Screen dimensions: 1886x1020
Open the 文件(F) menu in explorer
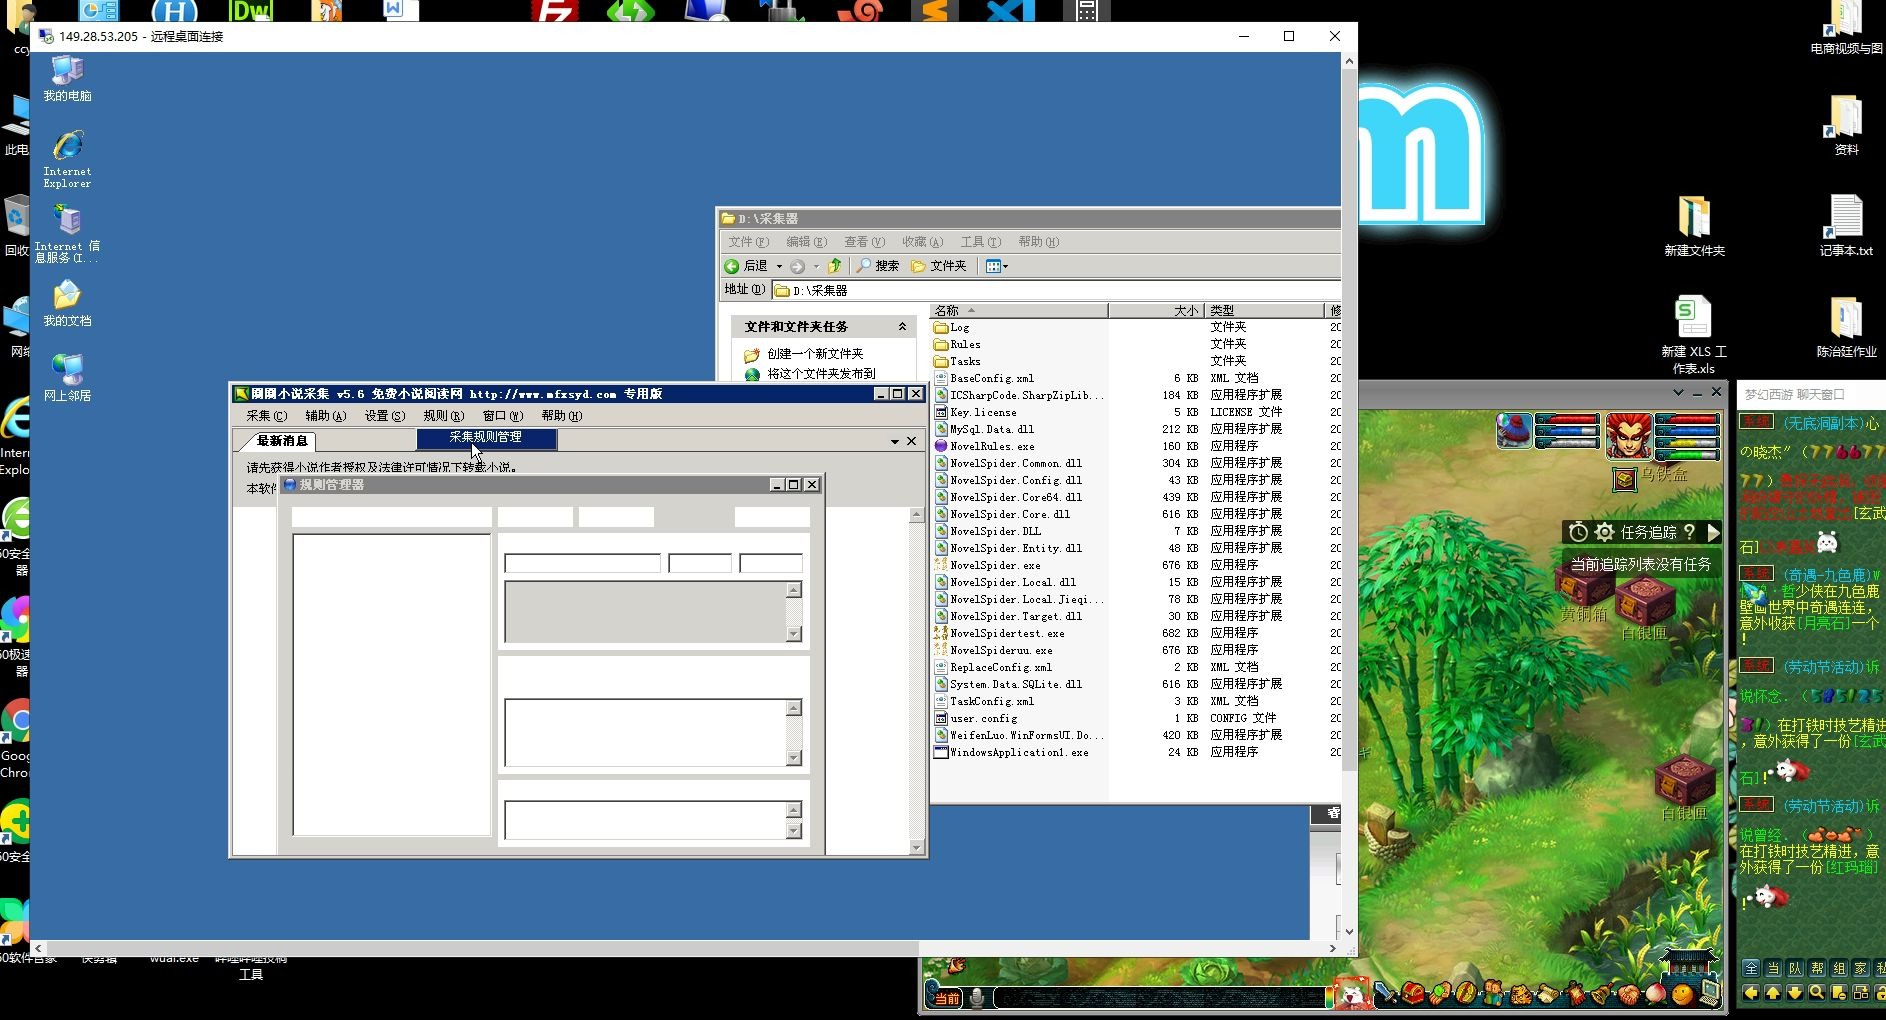pos(748,242)
